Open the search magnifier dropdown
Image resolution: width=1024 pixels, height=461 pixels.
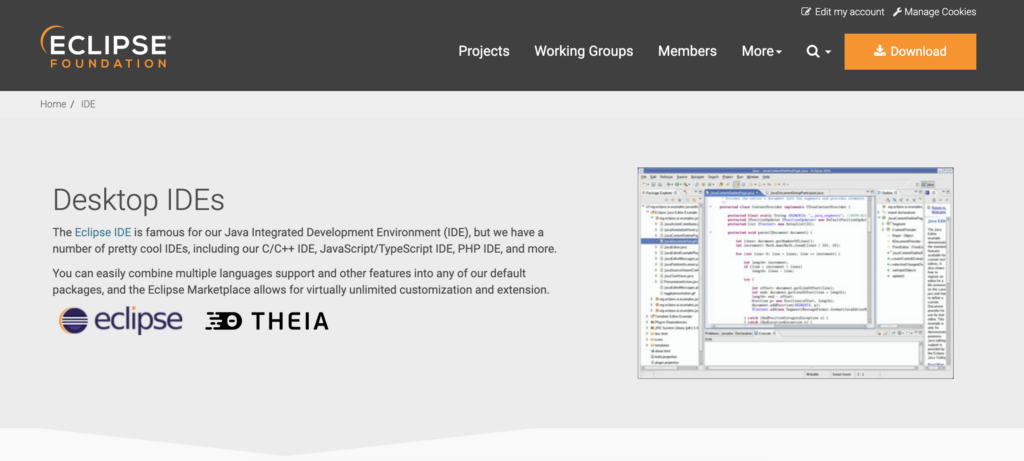click(x=818, y=52)
